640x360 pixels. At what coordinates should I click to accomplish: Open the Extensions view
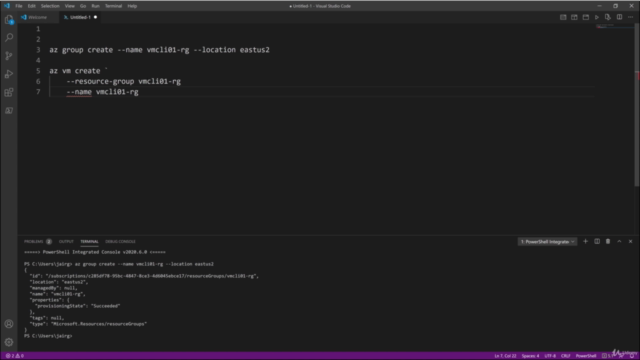click(9, 93)
